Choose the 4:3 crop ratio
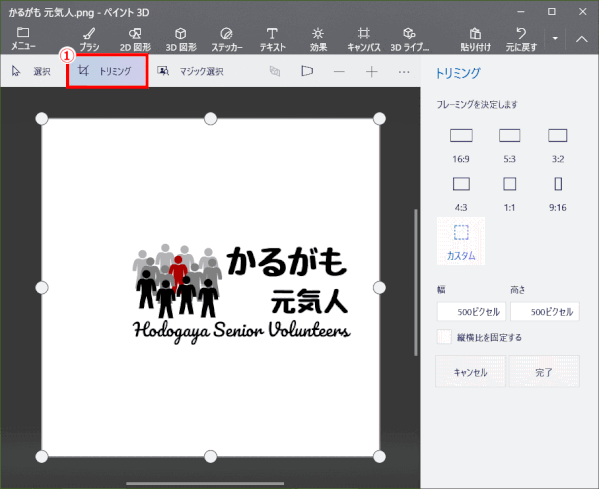 click(x=461, y=194)
